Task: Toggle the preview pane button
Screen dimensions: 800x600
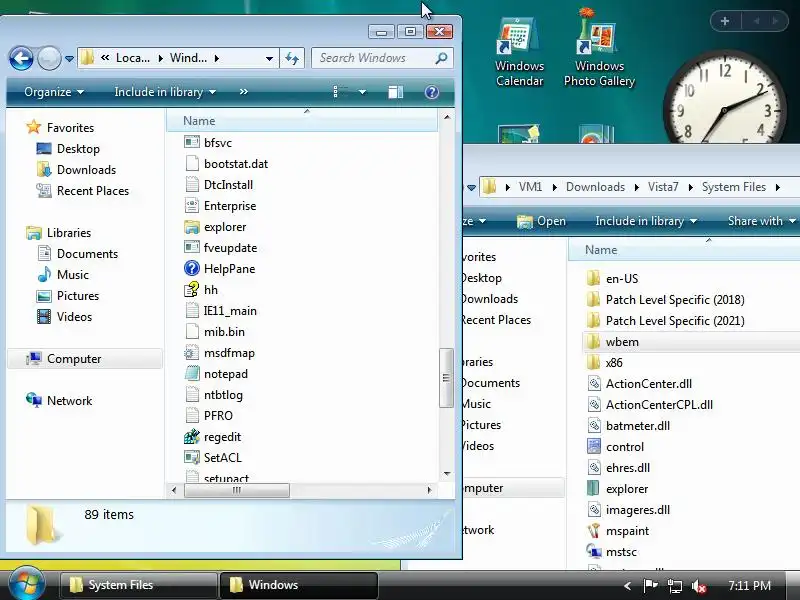Action: coord(395,92)
